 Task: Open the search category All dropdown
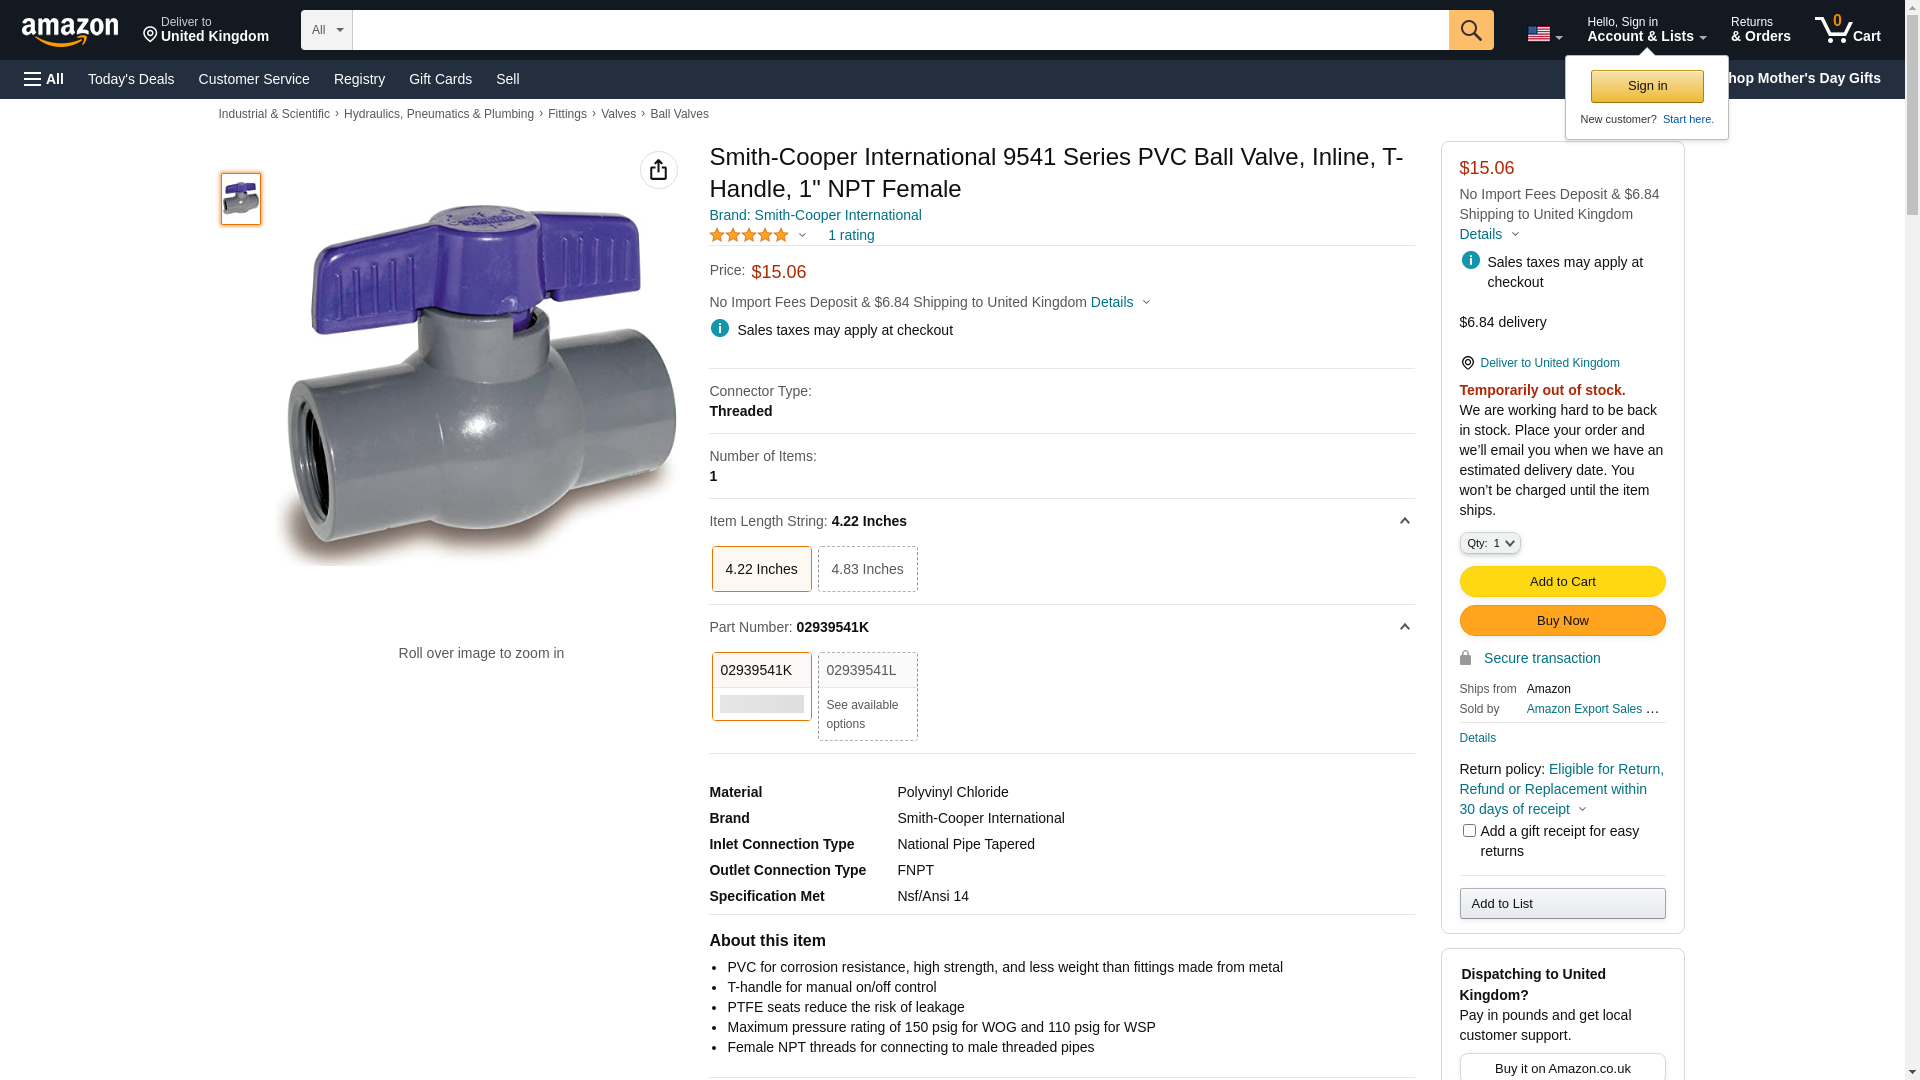click(x=327, y=30)
